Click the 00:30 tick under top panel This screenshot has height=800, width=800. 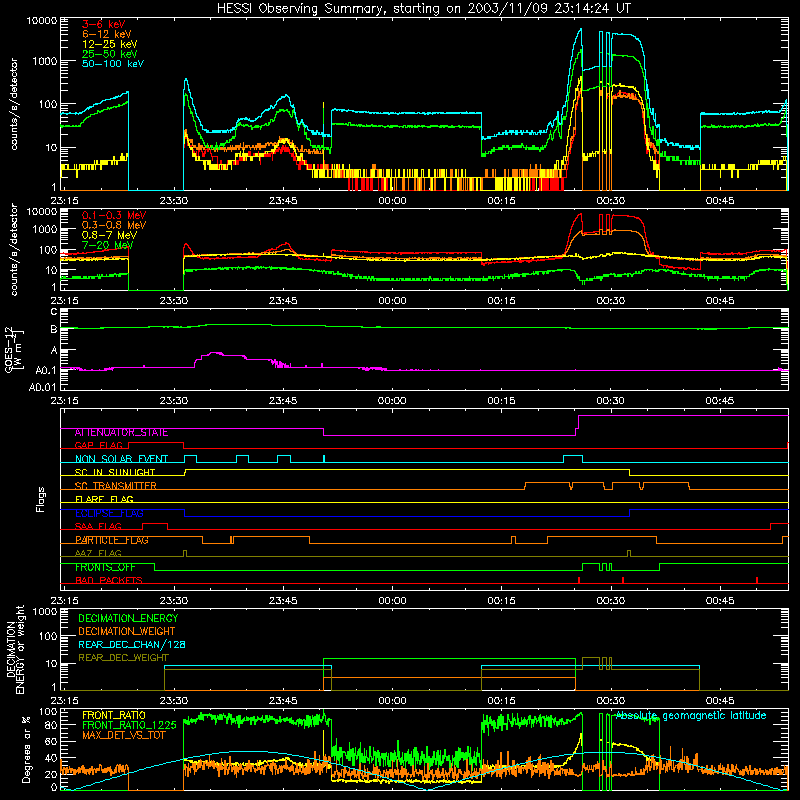(x=610, y=201)
